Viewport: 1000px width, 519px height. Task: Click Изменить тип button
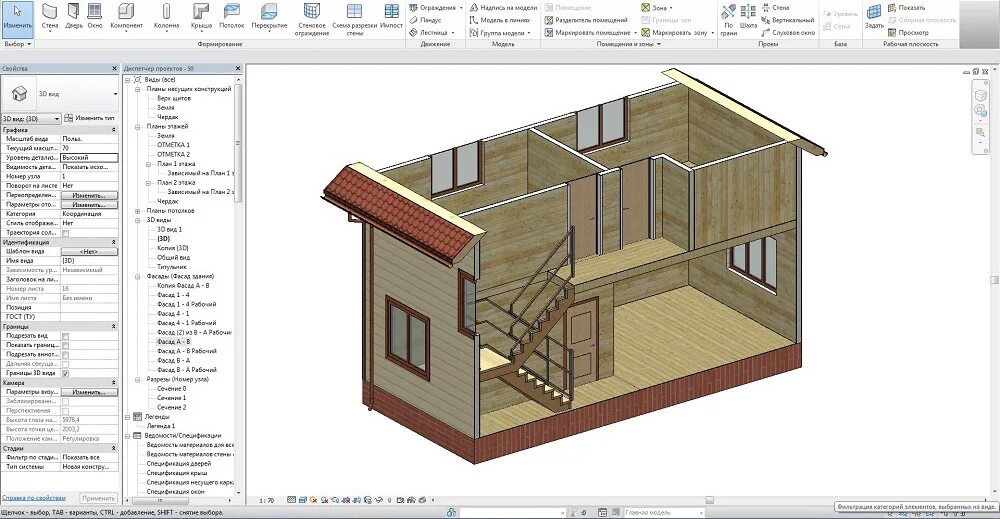click(90, 119)
